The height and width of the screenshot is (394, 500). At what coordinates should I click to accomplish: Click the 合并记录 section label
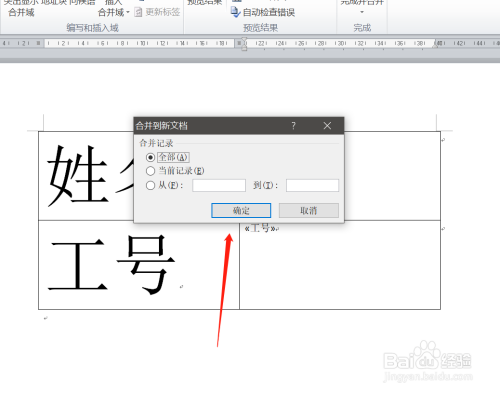coord(156,143)
